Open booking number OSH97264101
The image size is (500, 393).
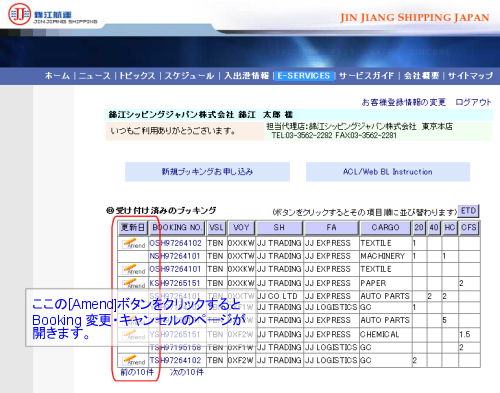(x=175, y=269)
